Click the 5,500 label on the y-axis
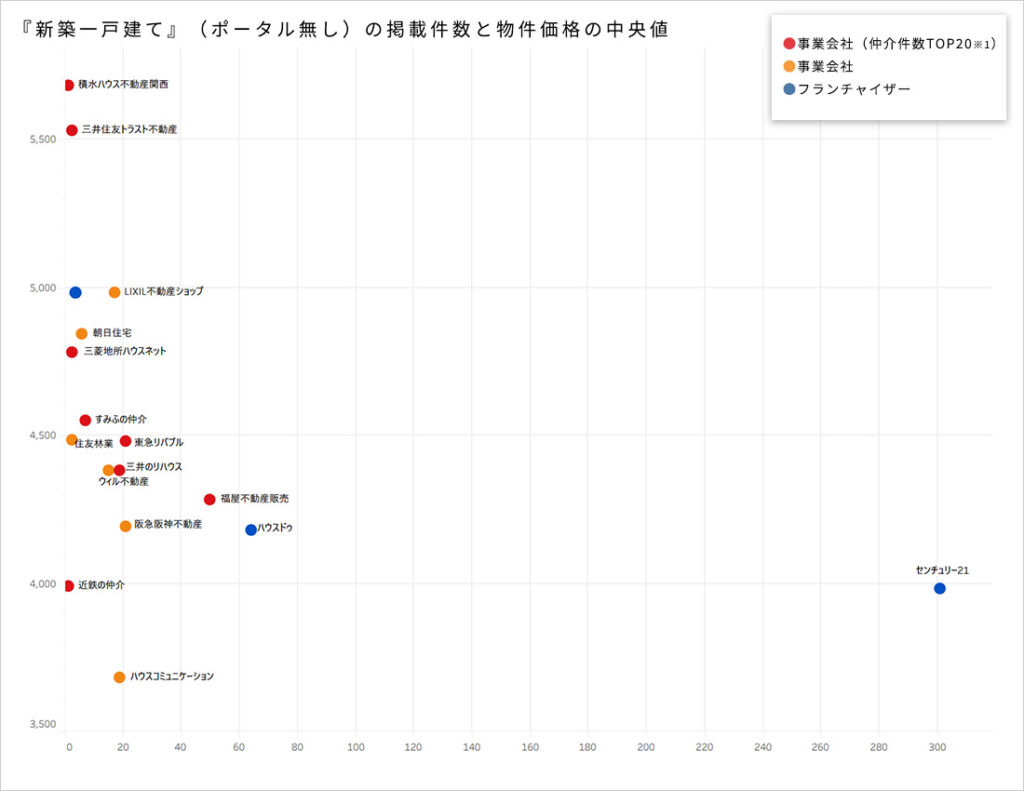Screen dimensions: 1024x791 tap(41, 139)
